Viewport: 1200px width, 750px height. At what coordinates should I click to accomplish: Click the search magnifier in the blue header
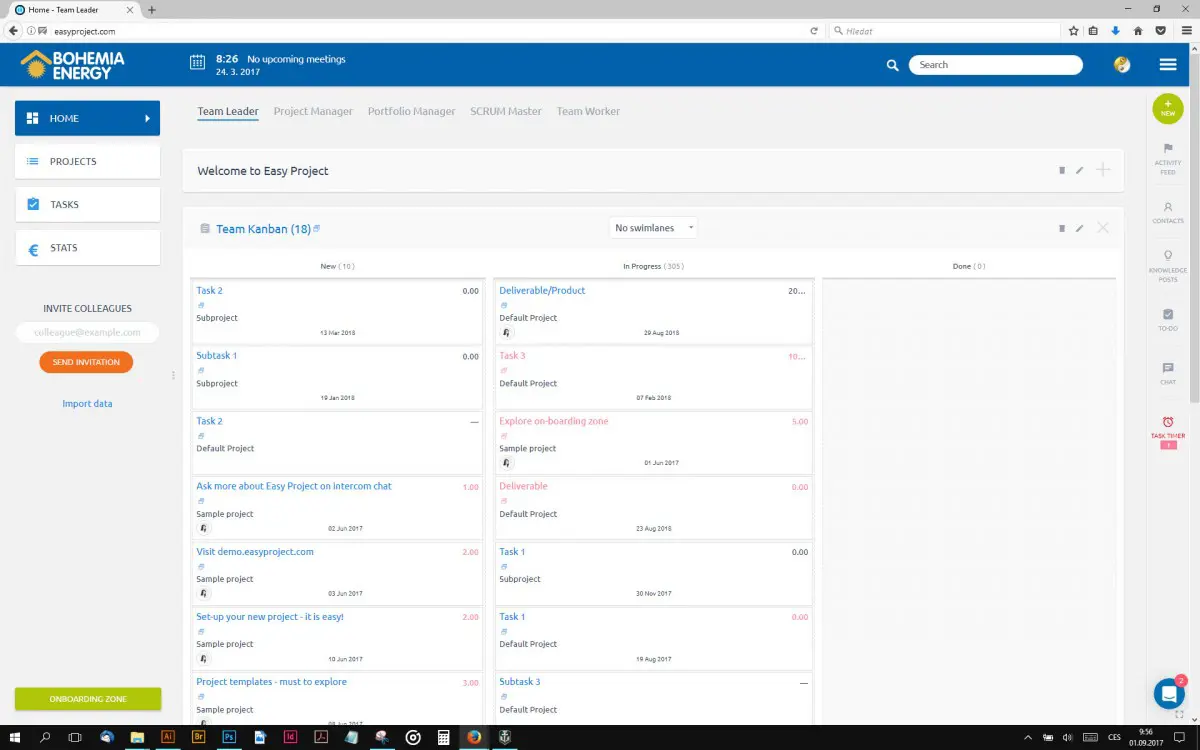[x=892, y=64]
